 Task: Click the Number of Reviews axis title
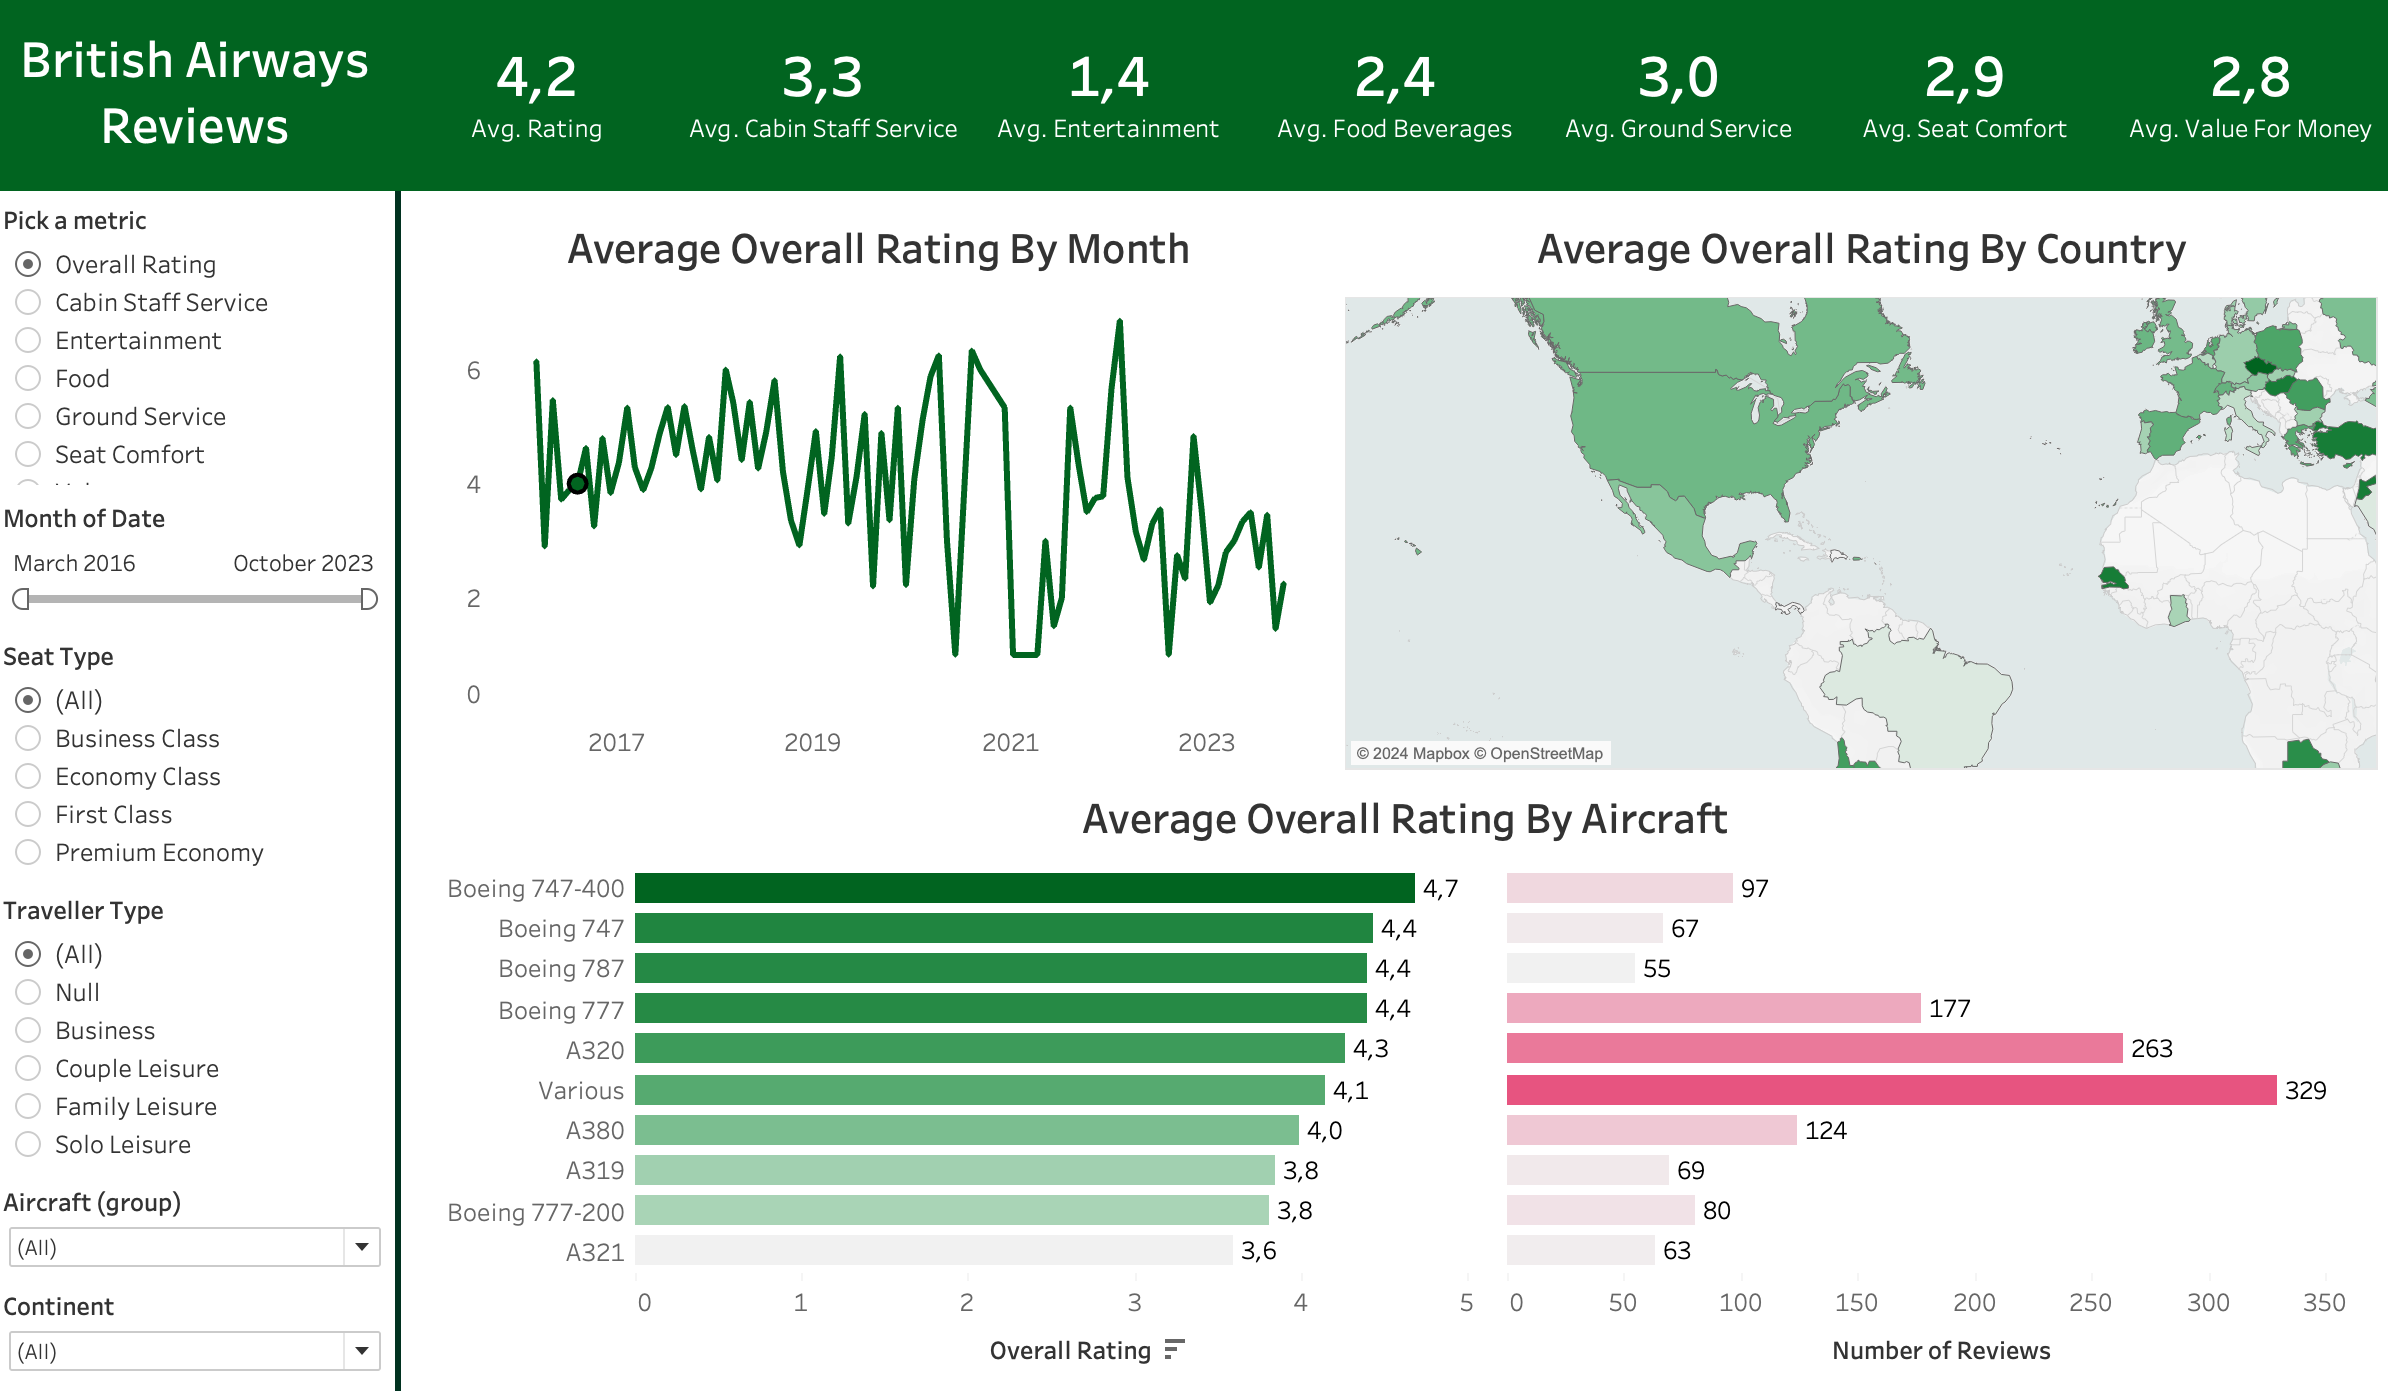point(1941,1350)
